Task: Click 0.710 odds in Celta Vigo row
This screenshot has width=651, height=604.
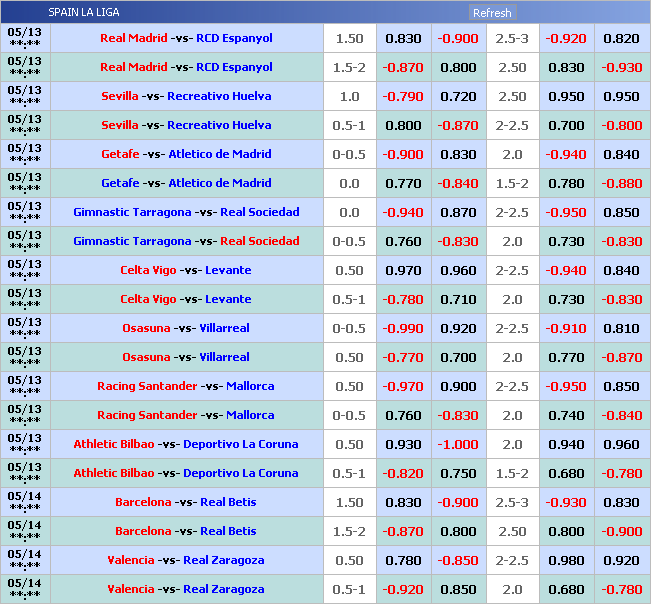Action: click(458, 299)
